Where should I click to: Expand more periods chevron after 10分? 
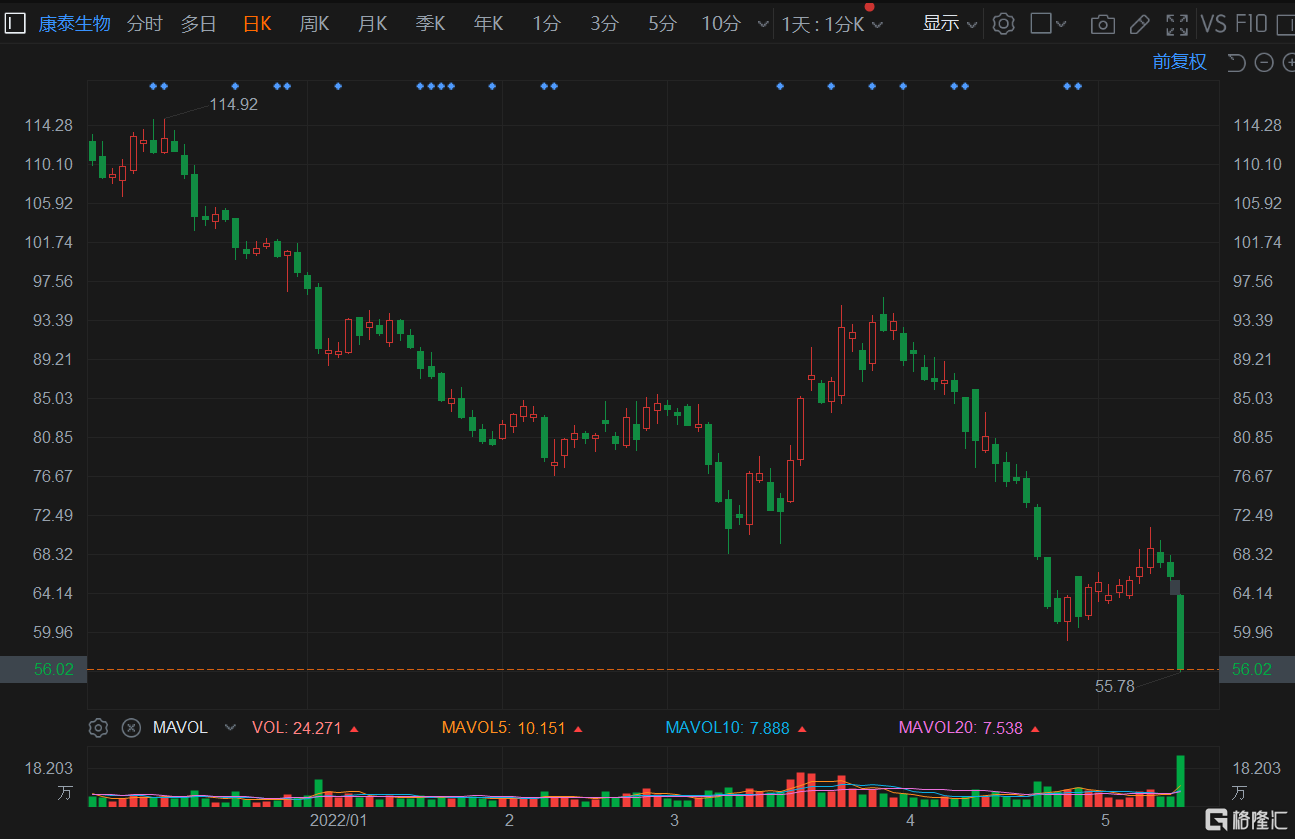(763, 24)
